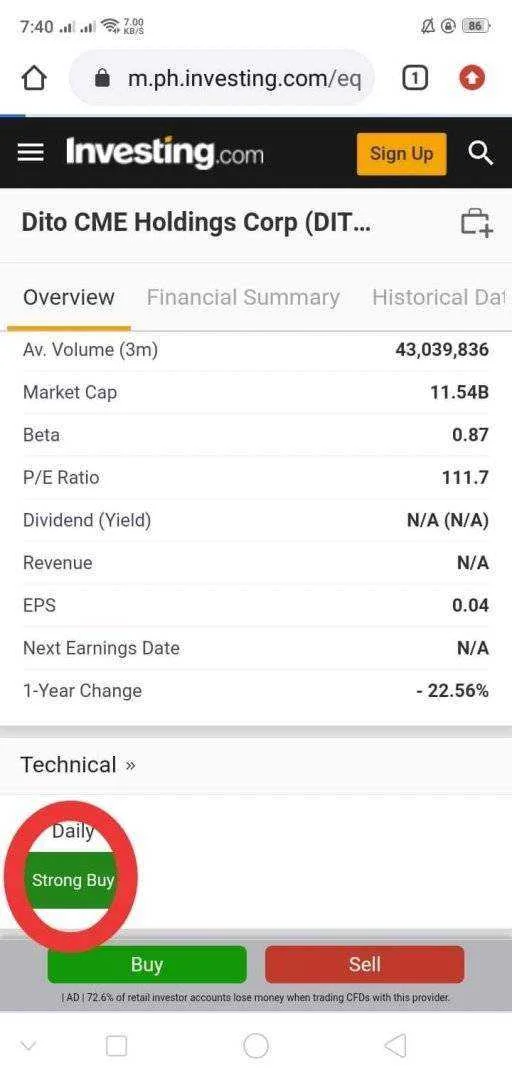Open the Historical Data tab
This screenshot has width=512, height=1080.
click(x=438, y=298)
